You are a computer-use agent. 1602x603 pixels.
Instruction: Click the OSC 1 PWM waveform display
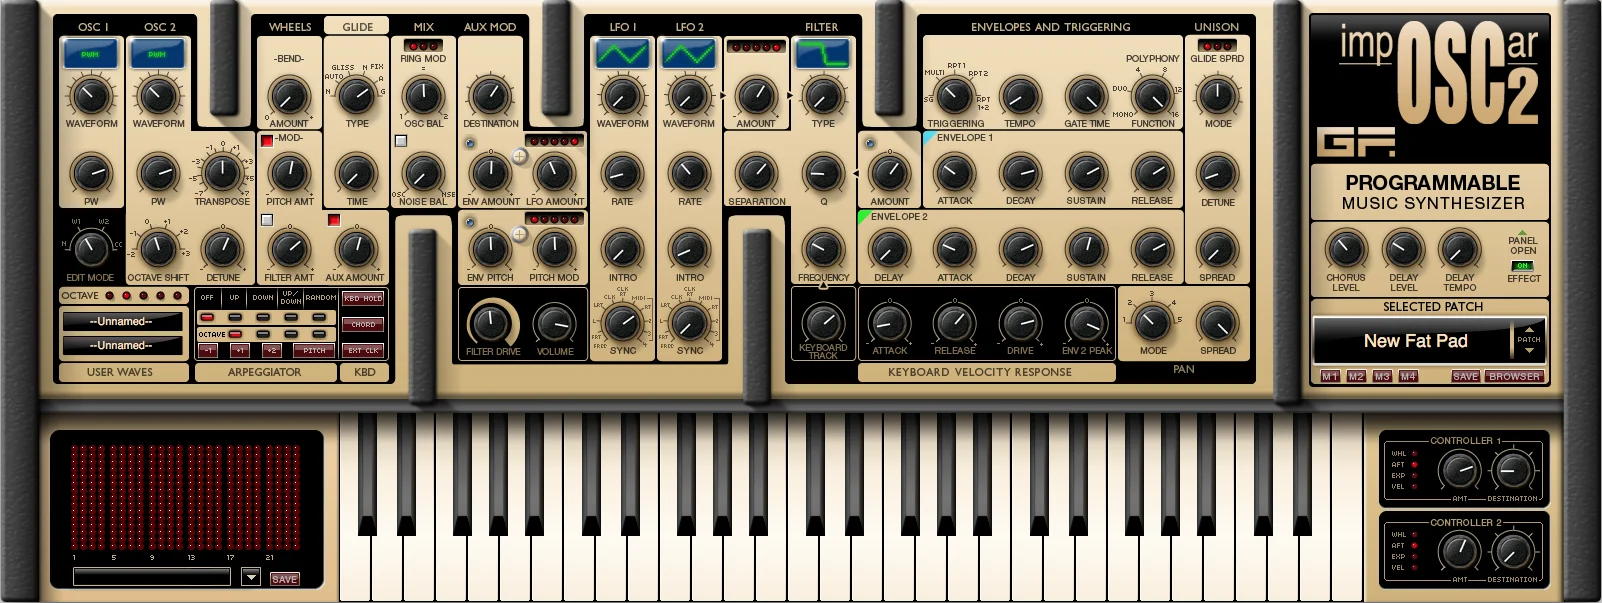[x=90, y=54]
